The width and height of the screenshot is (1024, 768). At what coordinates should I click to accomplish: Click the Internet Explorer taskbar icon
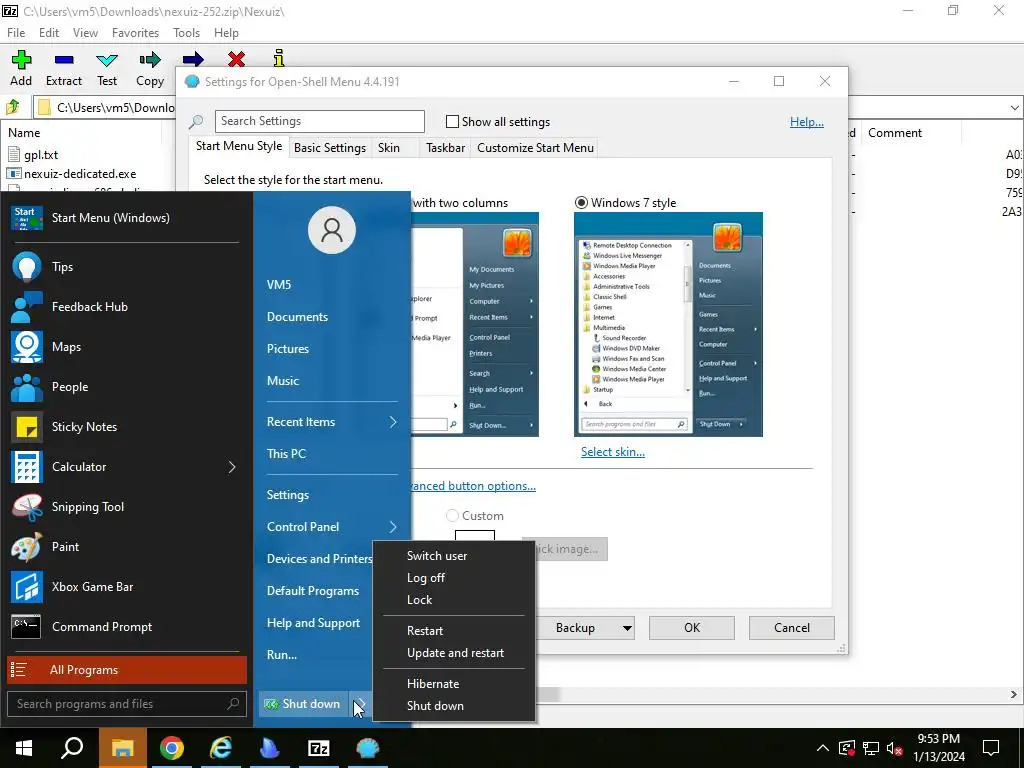tap(221, 748)
